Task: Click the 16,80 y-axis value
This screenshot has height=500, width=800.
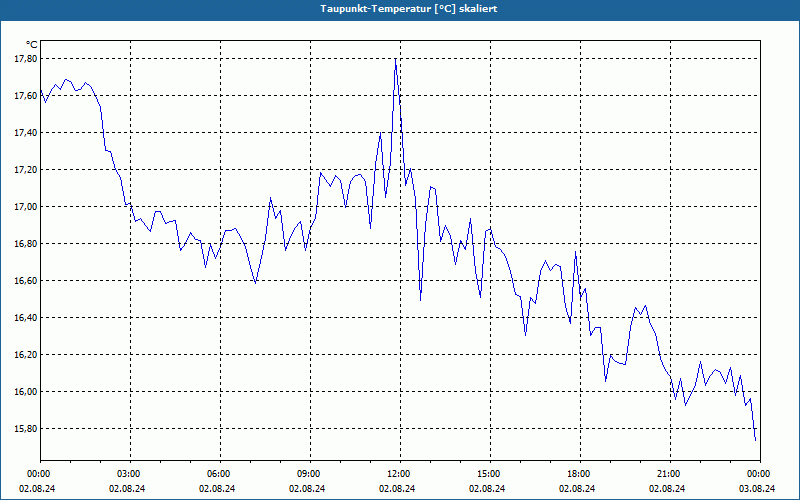Action: [x=27, y=244]
